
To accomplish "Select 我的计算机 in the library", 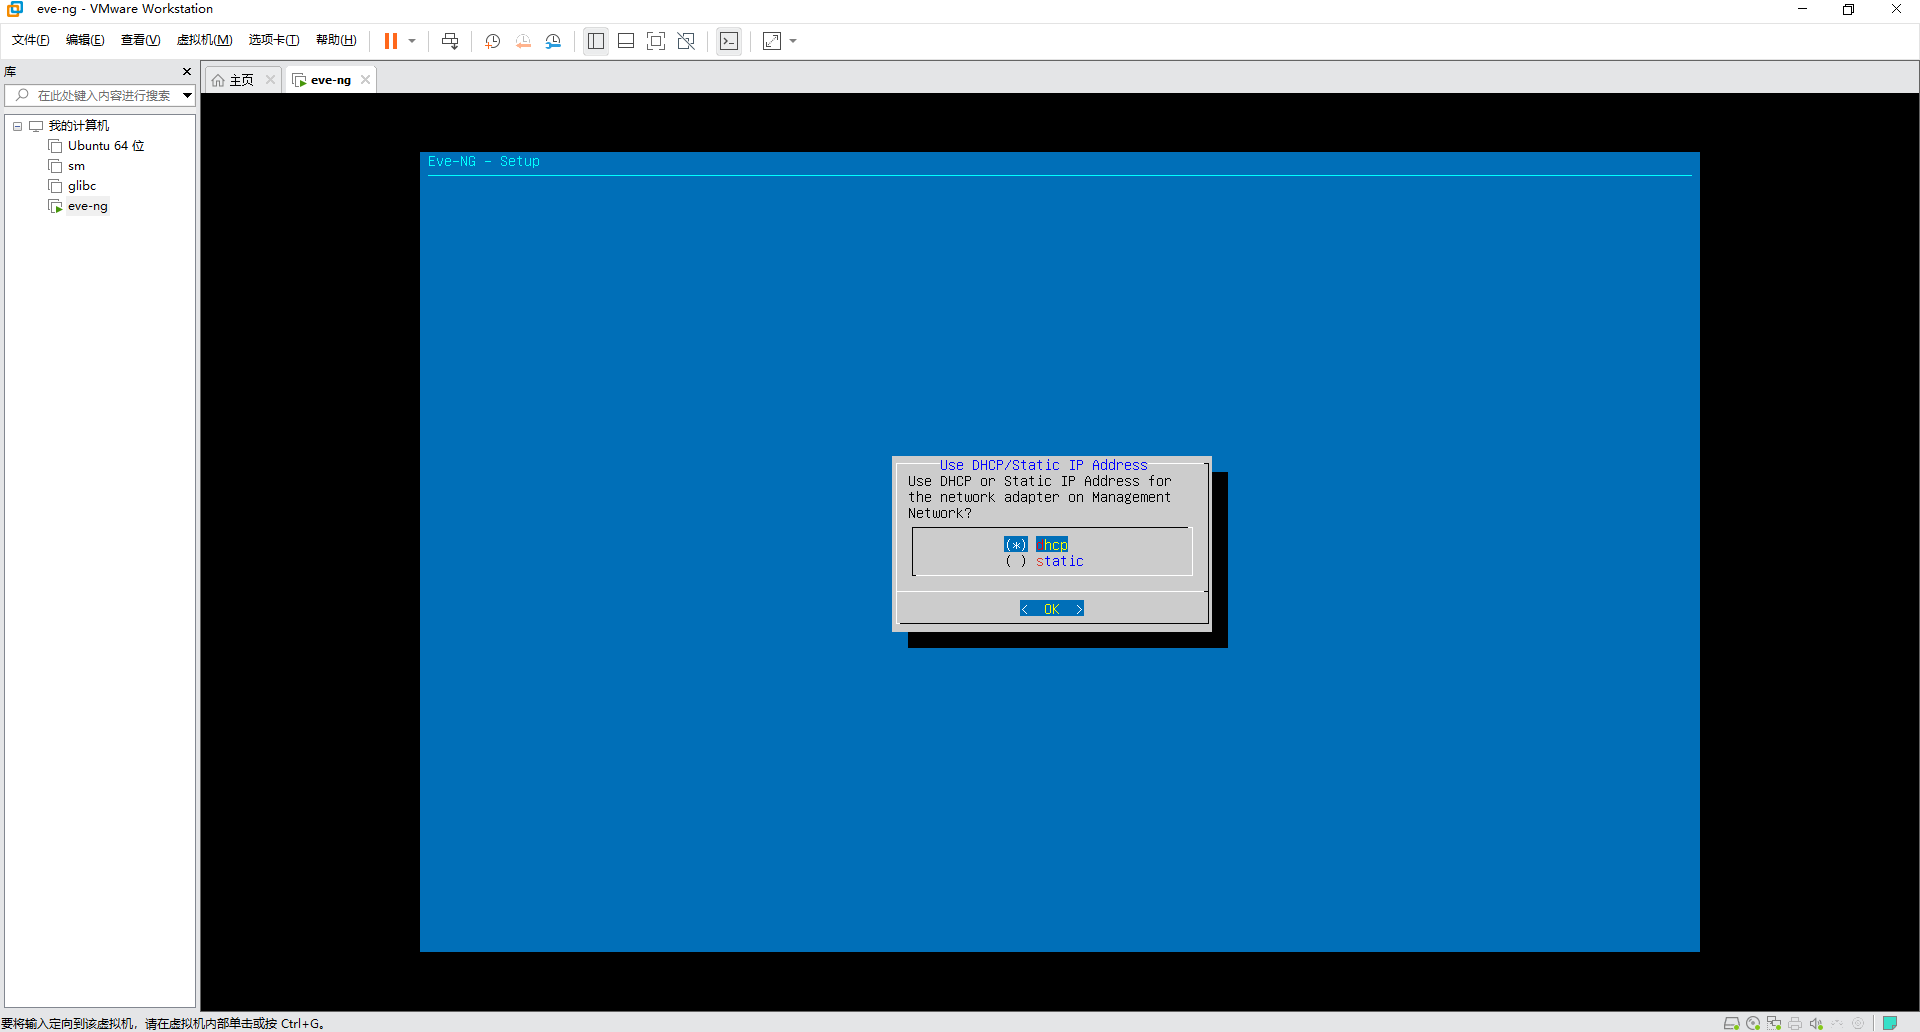I will coord(79,126).
